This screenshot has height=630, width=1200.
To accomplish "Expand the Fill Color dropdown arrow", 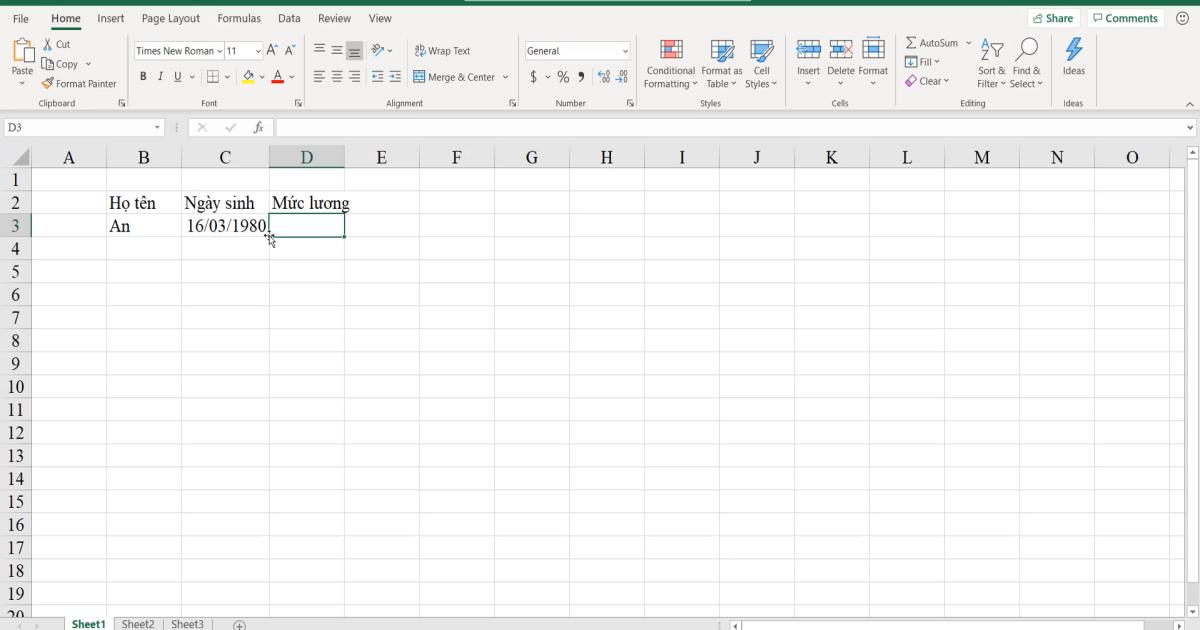I will pos(261,76).
